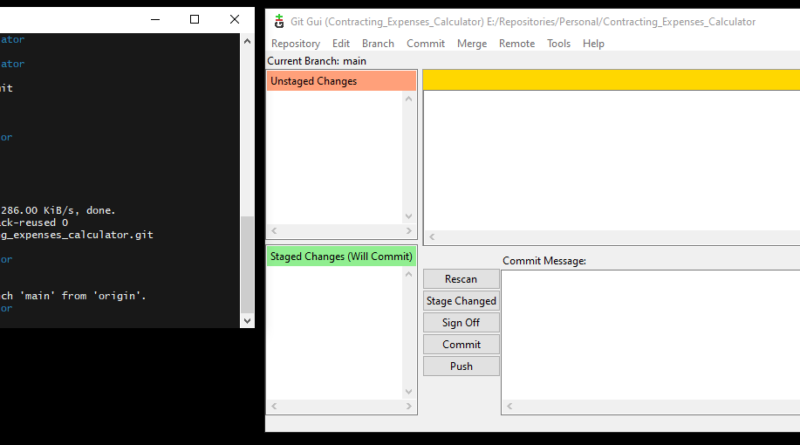Click the diff pane horizontal scroll-left arrow
The width and height of the screenshot is (800, 445).
tap(431, 237)
